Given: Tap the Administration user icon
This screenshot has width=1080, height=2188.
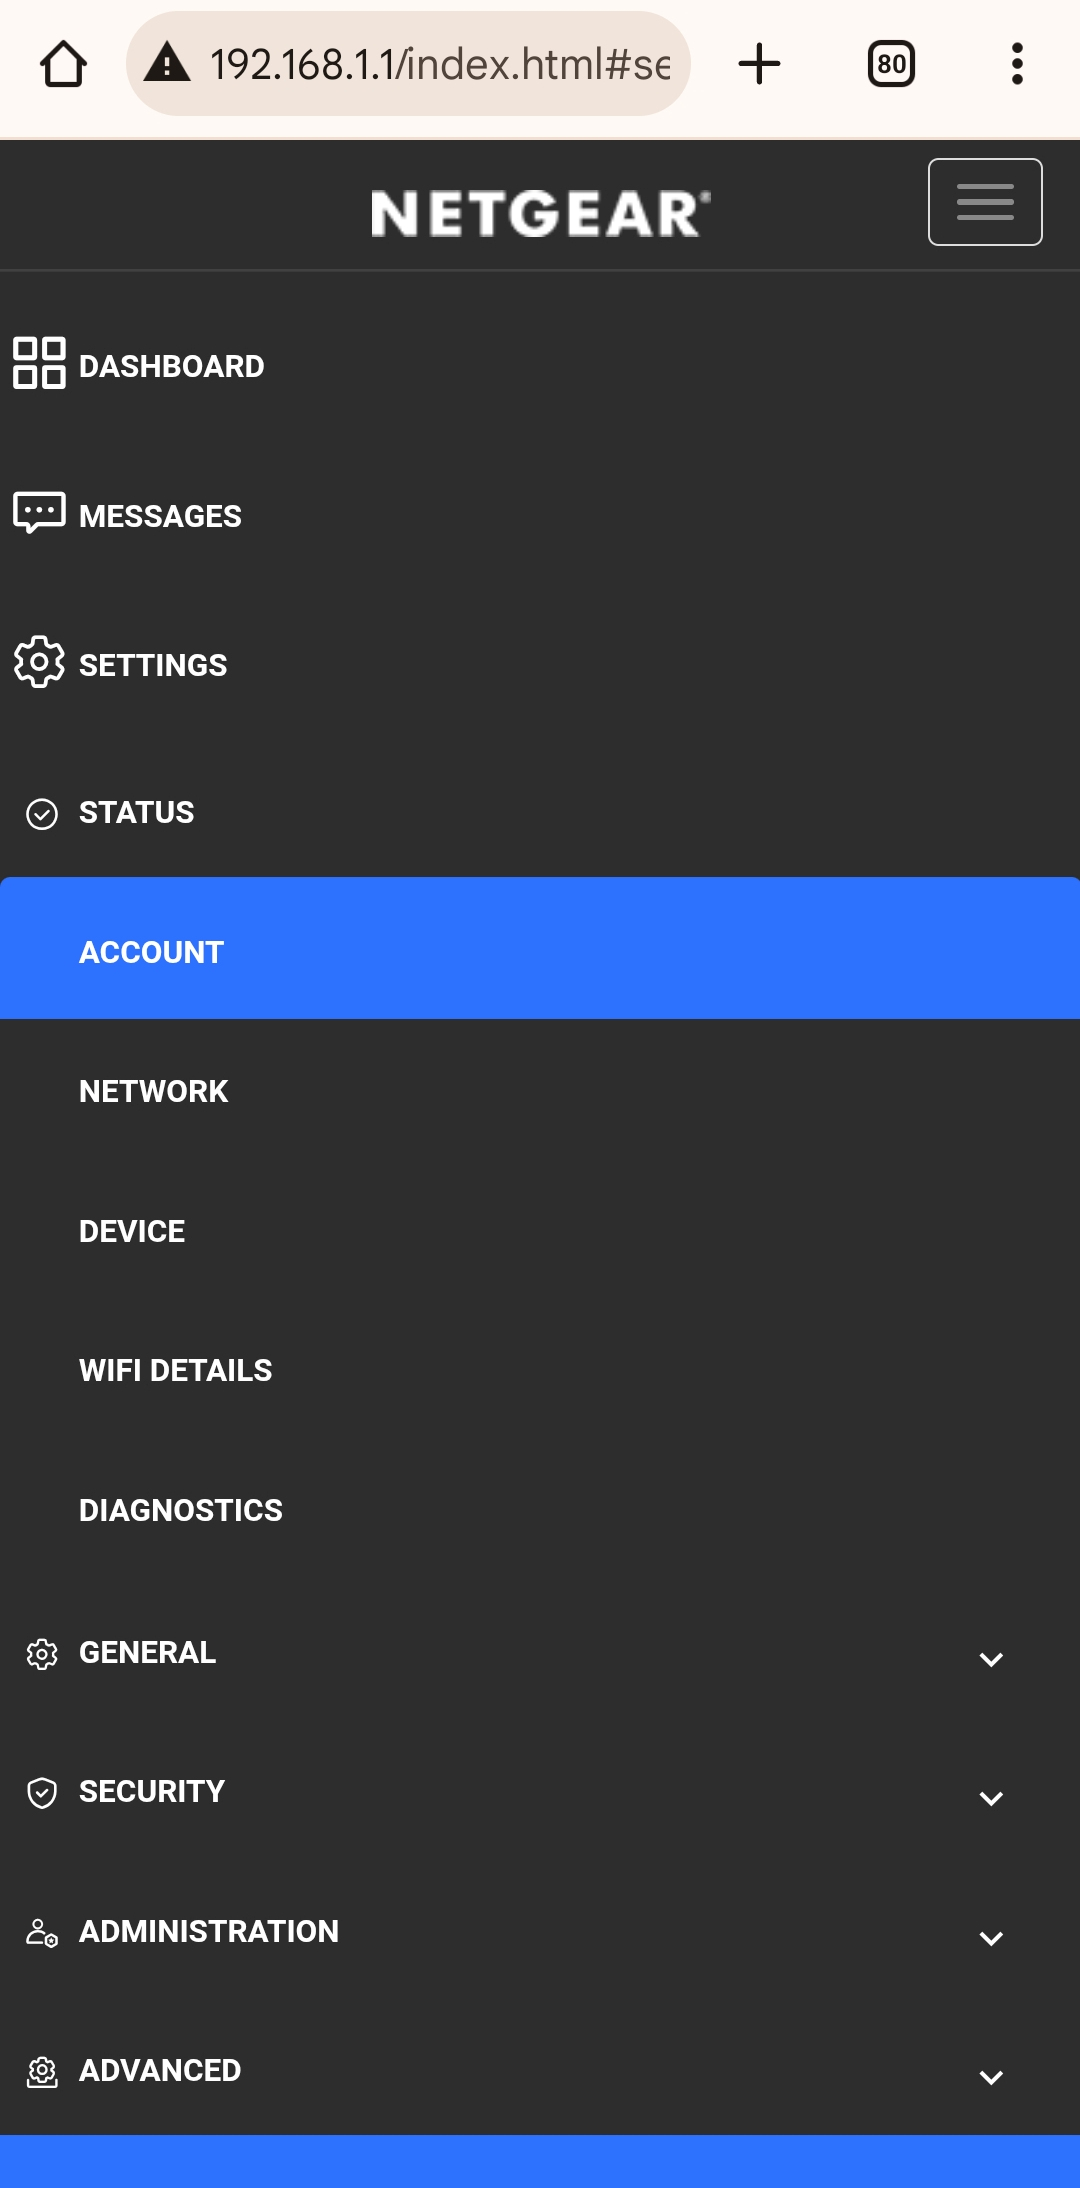Looking at the screenshot, I should [42, 1932].
